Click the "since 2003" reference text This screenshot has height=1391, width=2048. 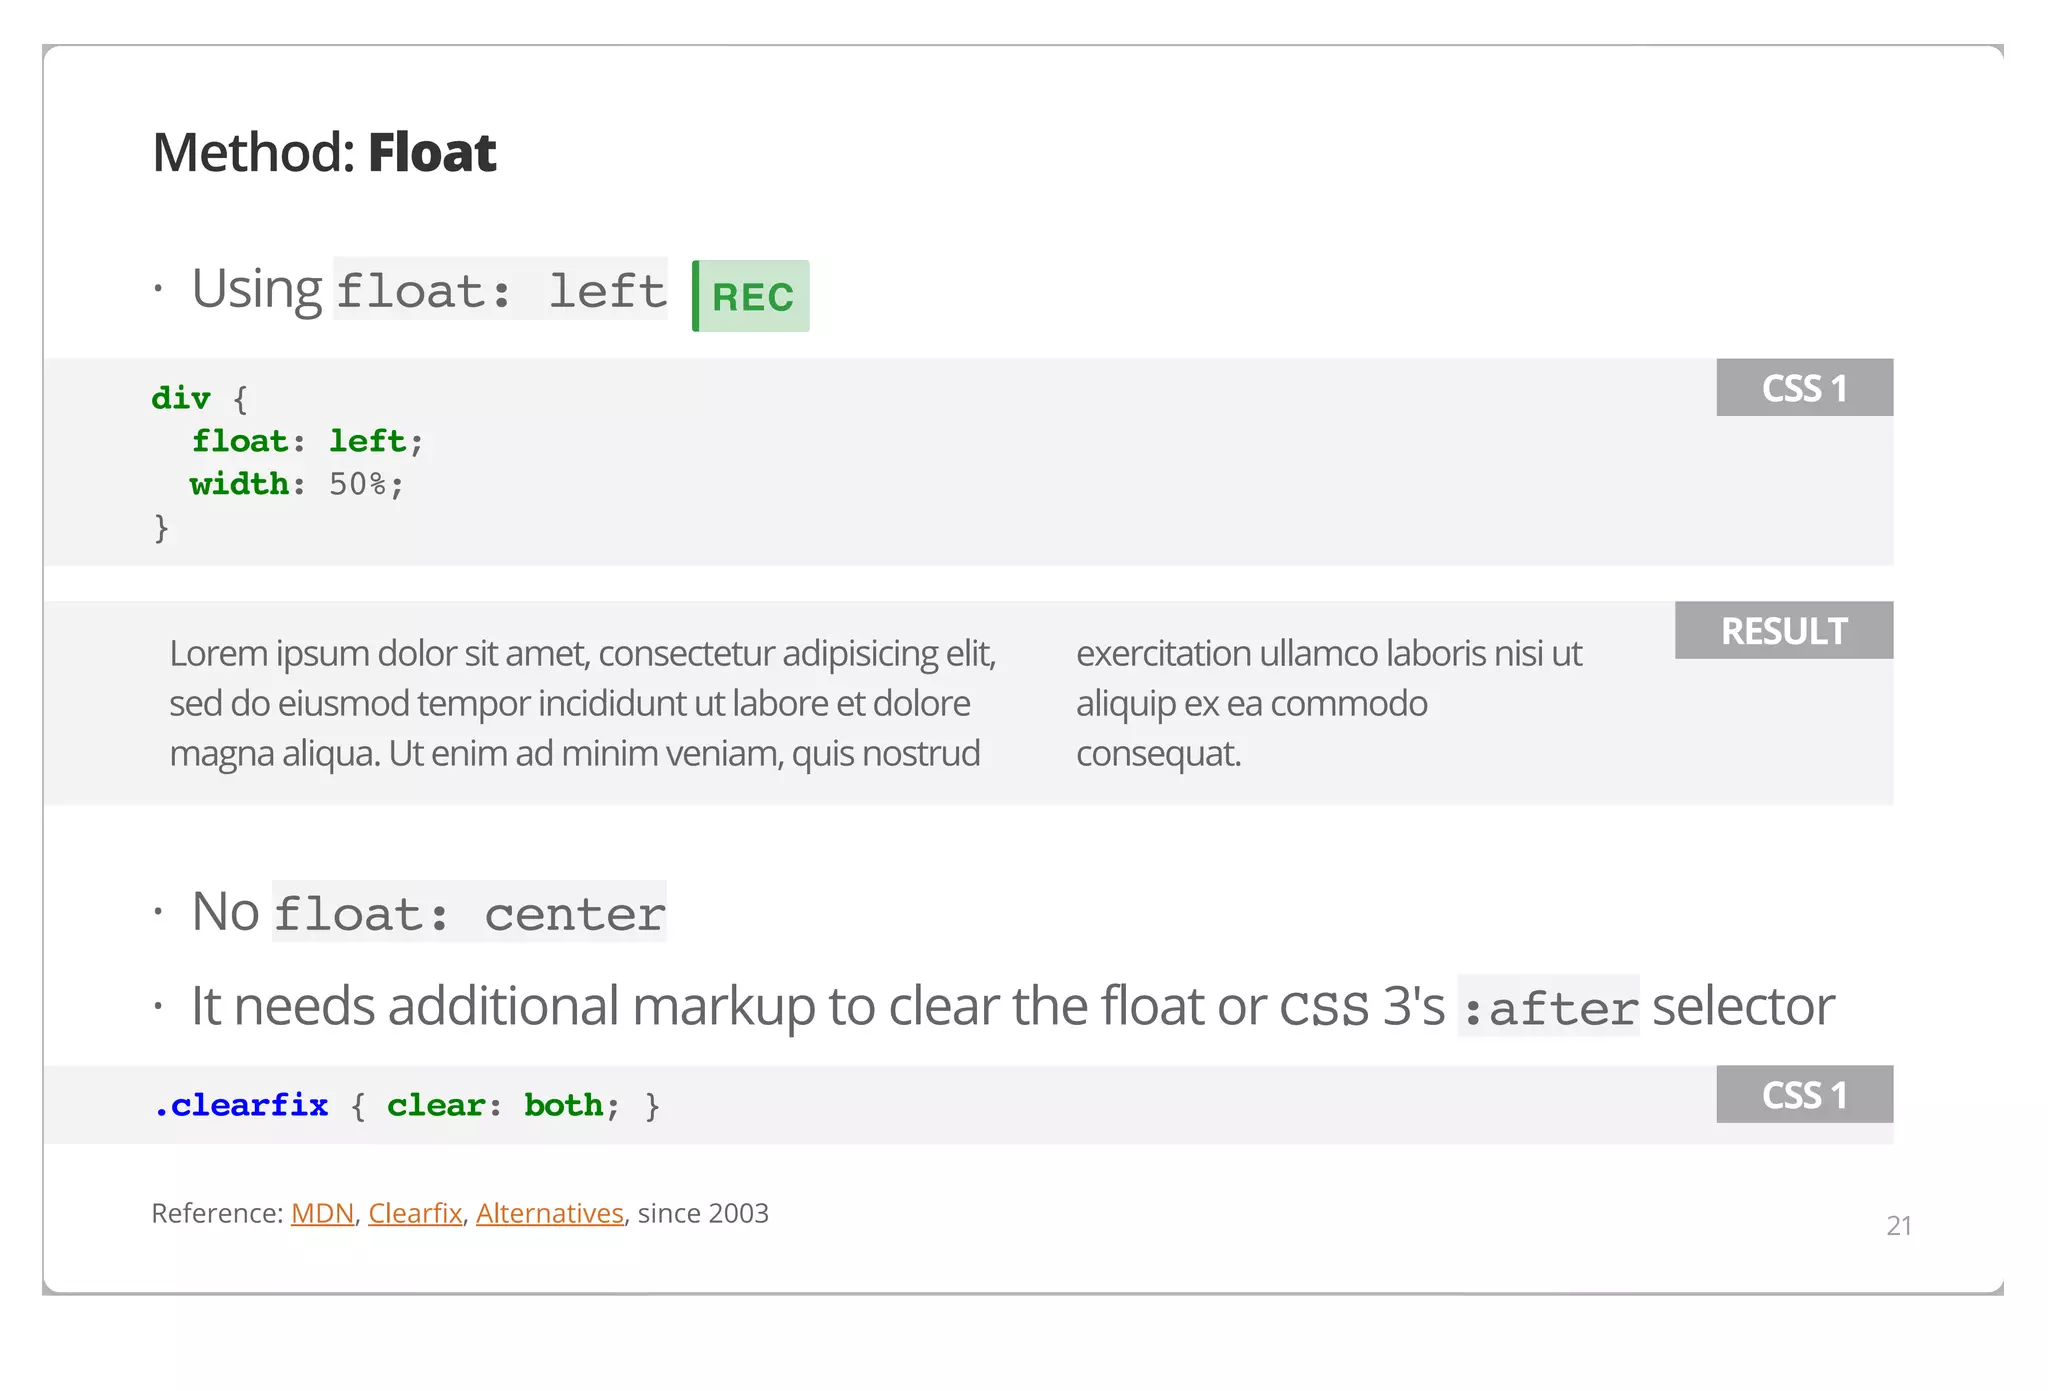click(703, 1213)
